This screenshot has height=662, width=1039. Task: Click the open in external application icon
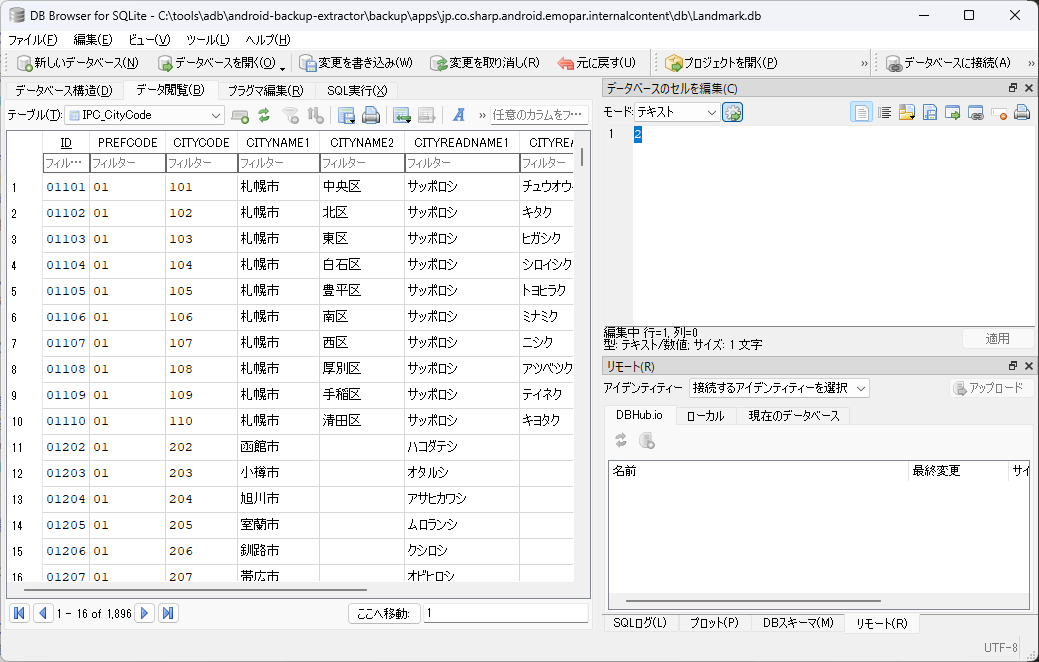tap(953, 113)
